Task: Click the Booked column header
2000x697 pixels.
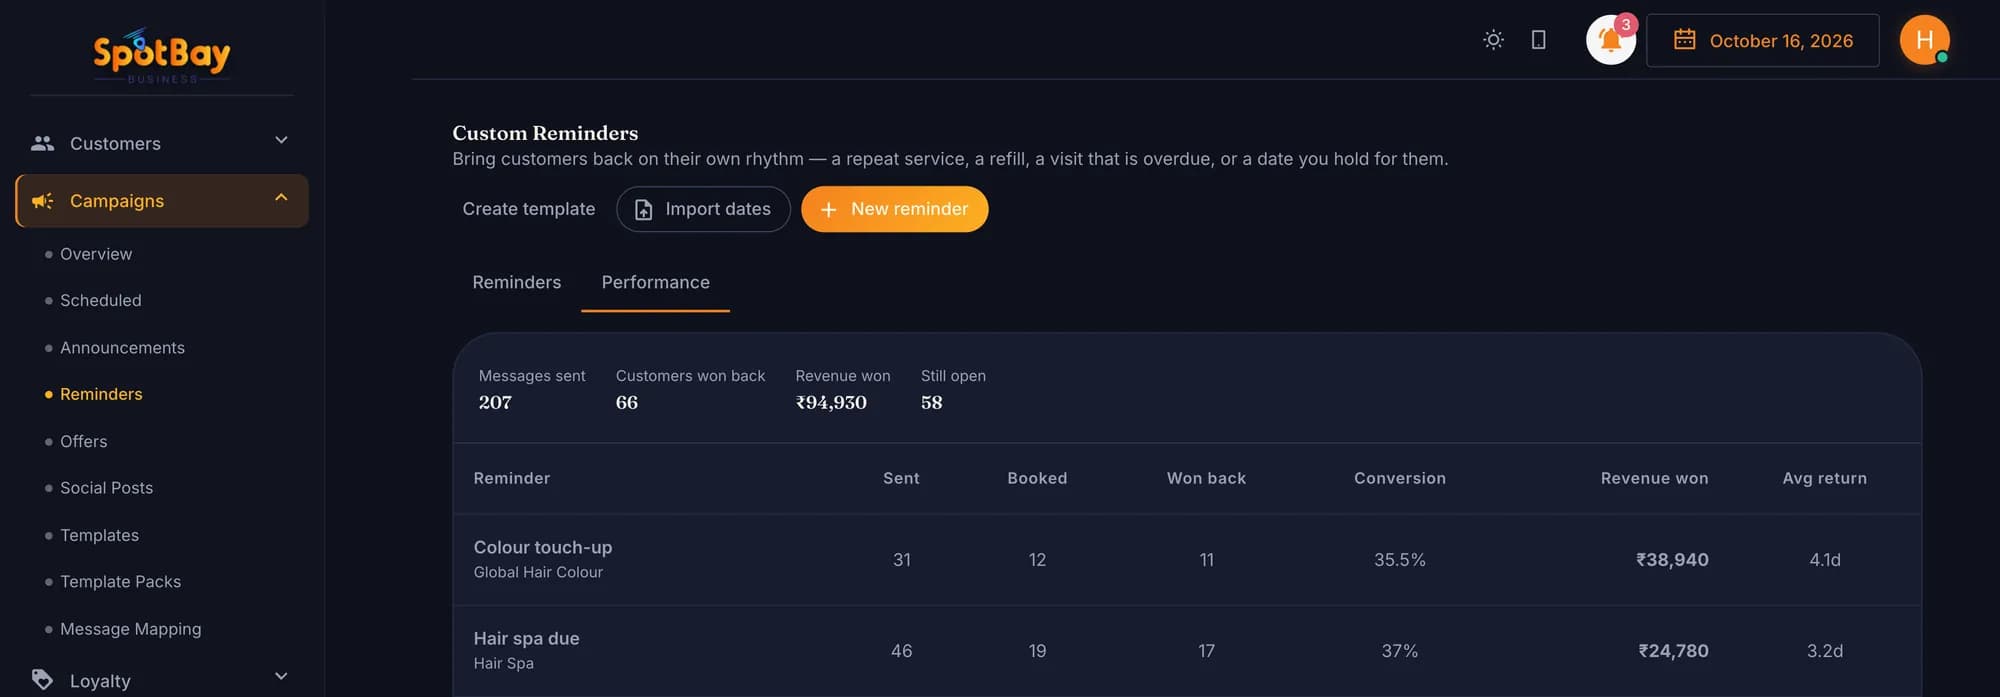Action: [1037, 478]
